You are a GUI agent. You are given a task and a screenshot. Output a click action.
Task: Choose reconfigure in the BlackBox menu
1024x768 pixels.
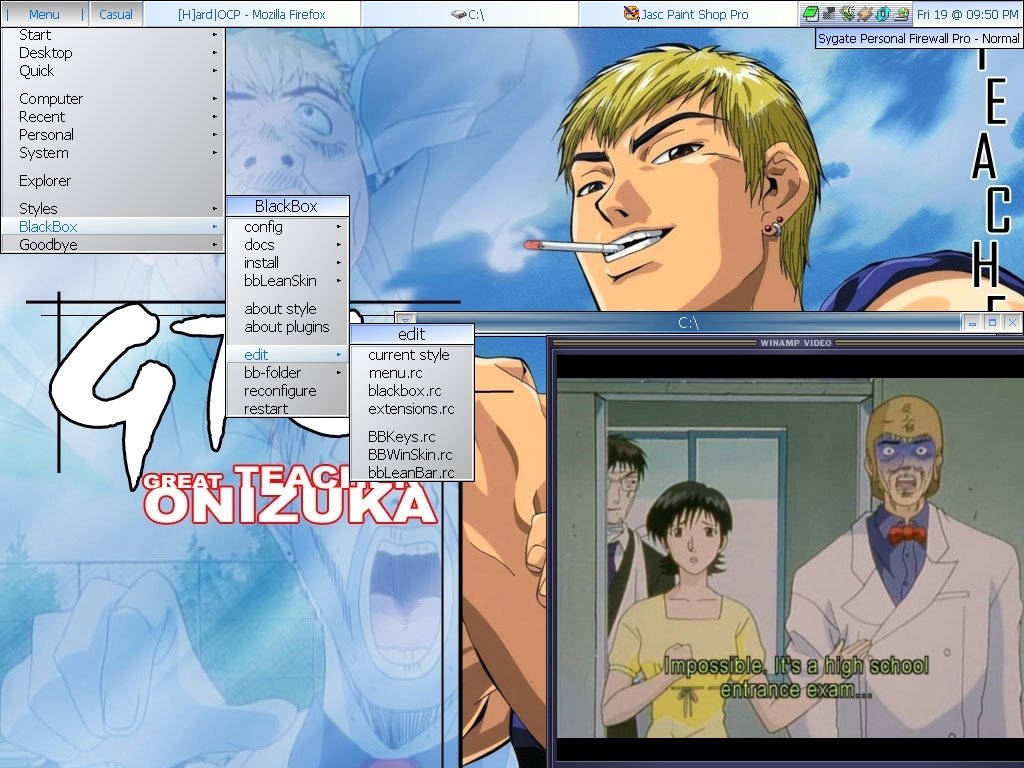(287, 391)
